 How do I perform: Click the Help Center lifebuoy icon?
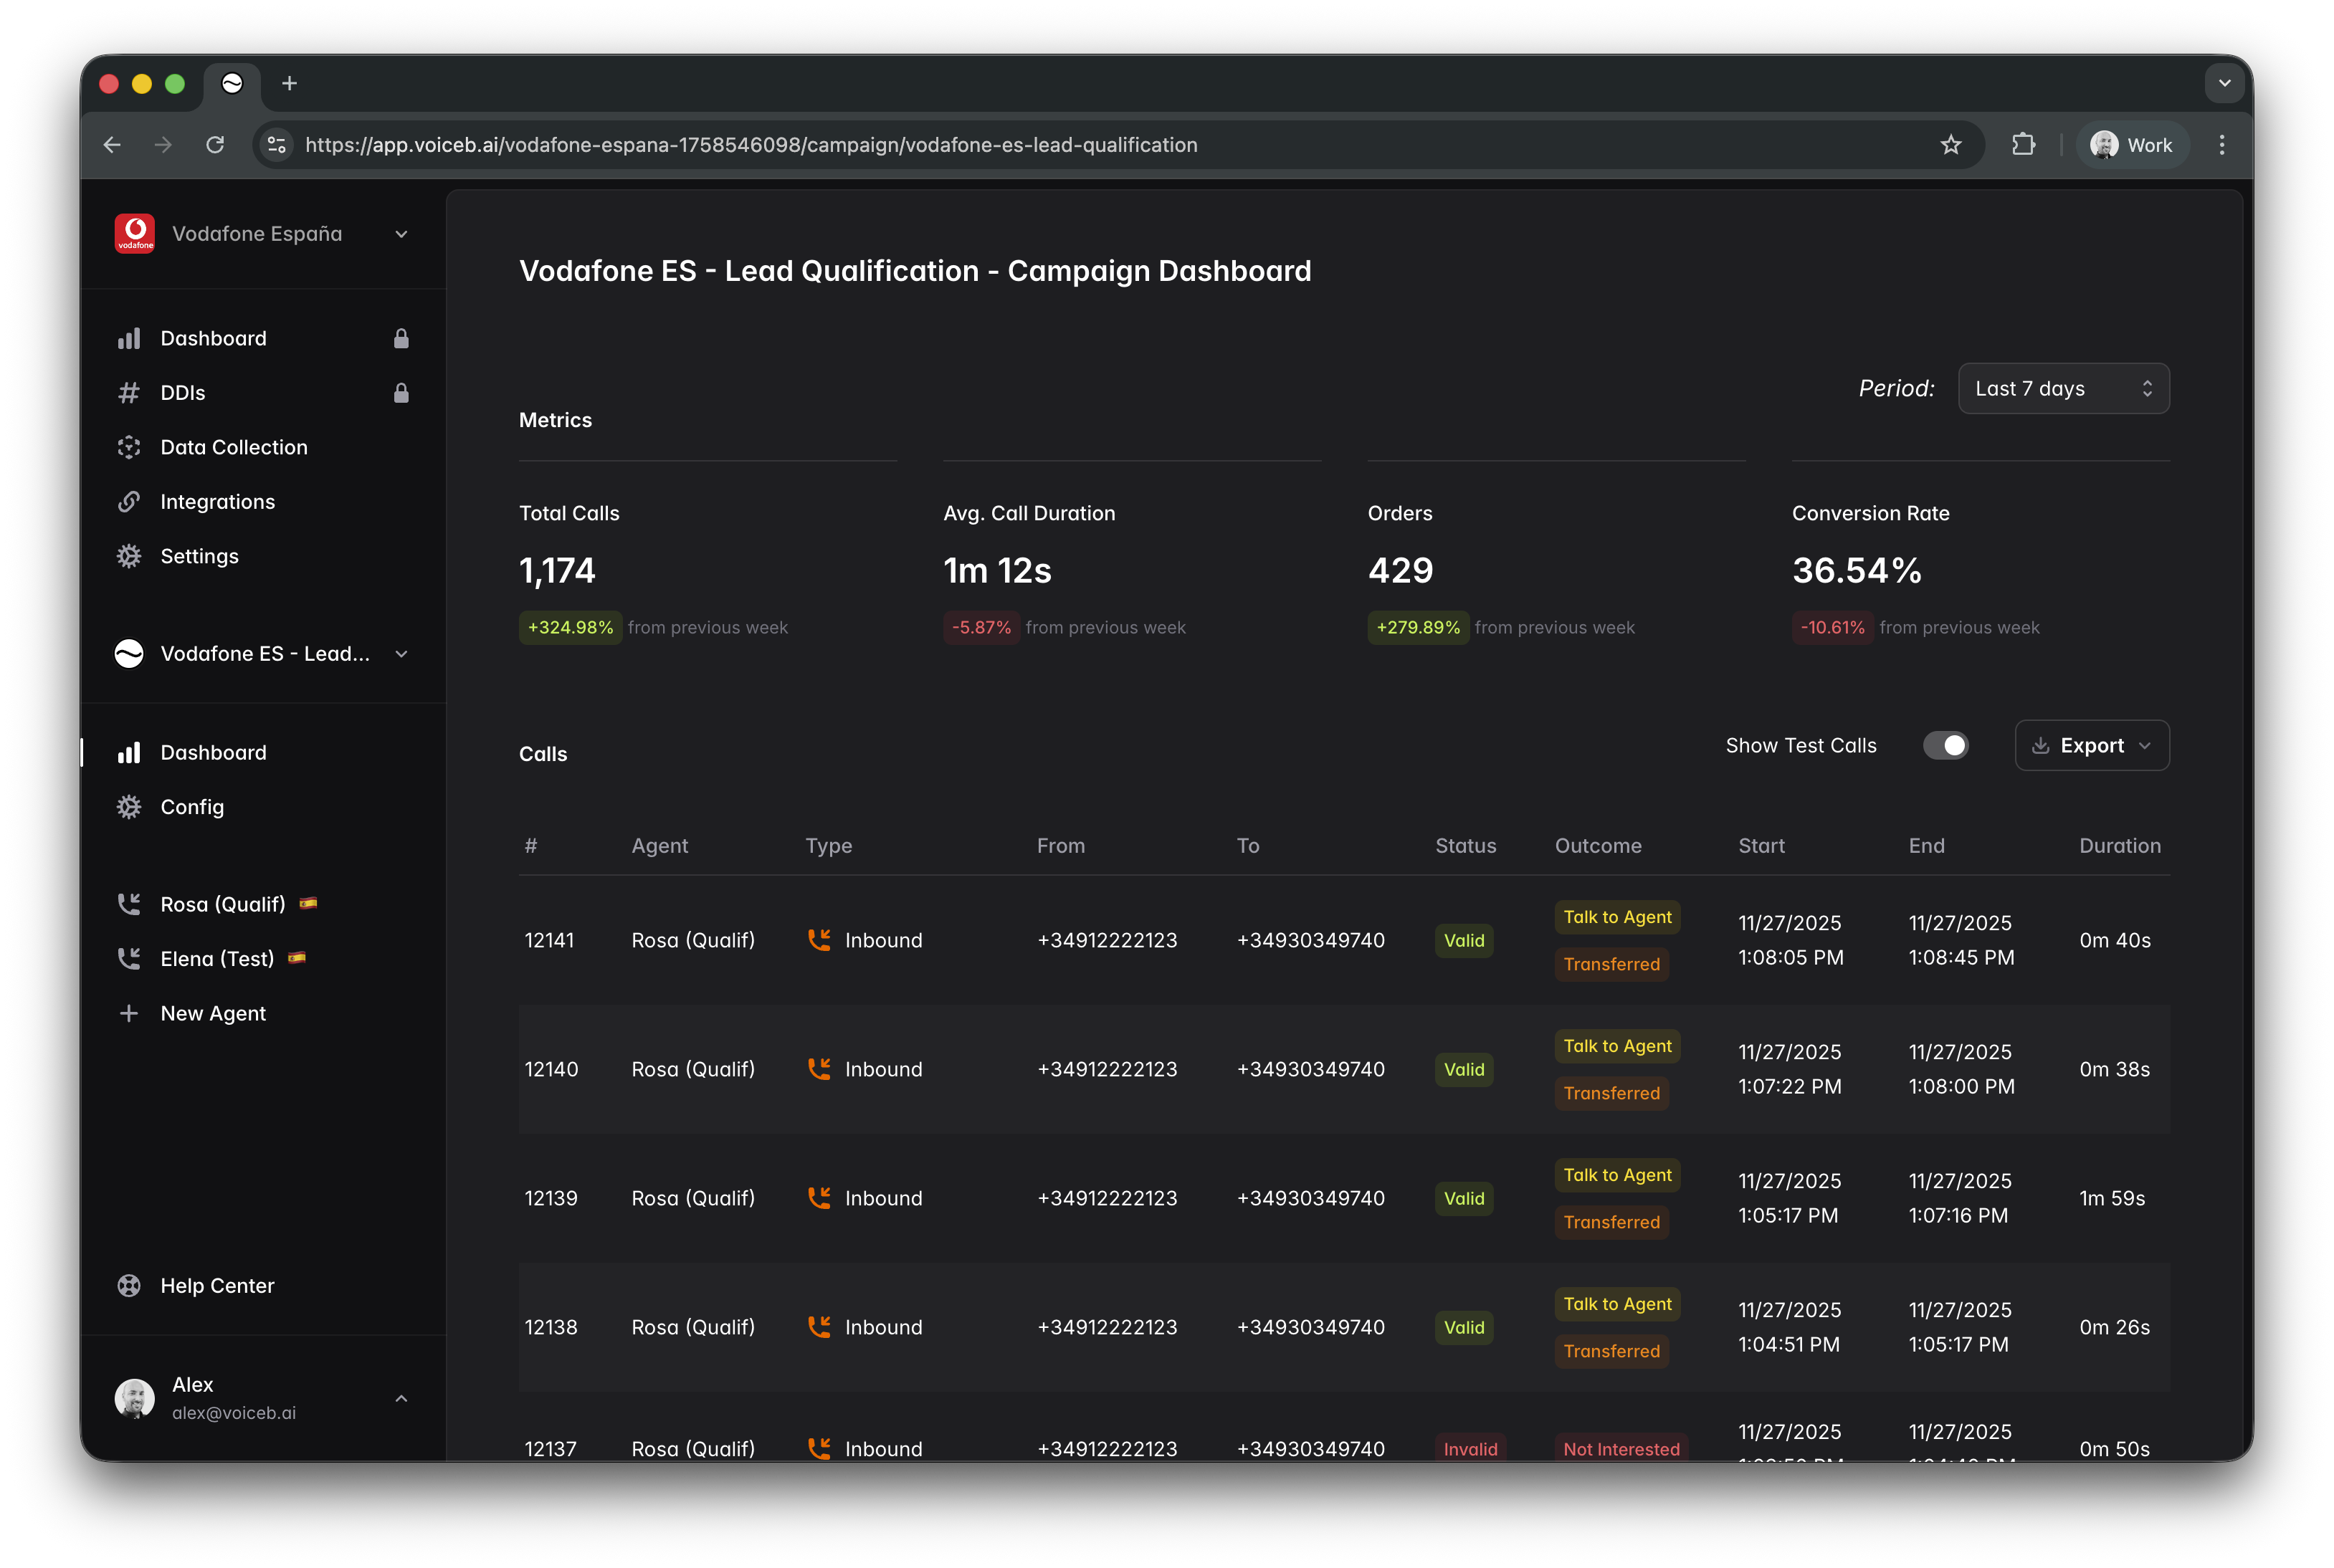click(129, 1286)
